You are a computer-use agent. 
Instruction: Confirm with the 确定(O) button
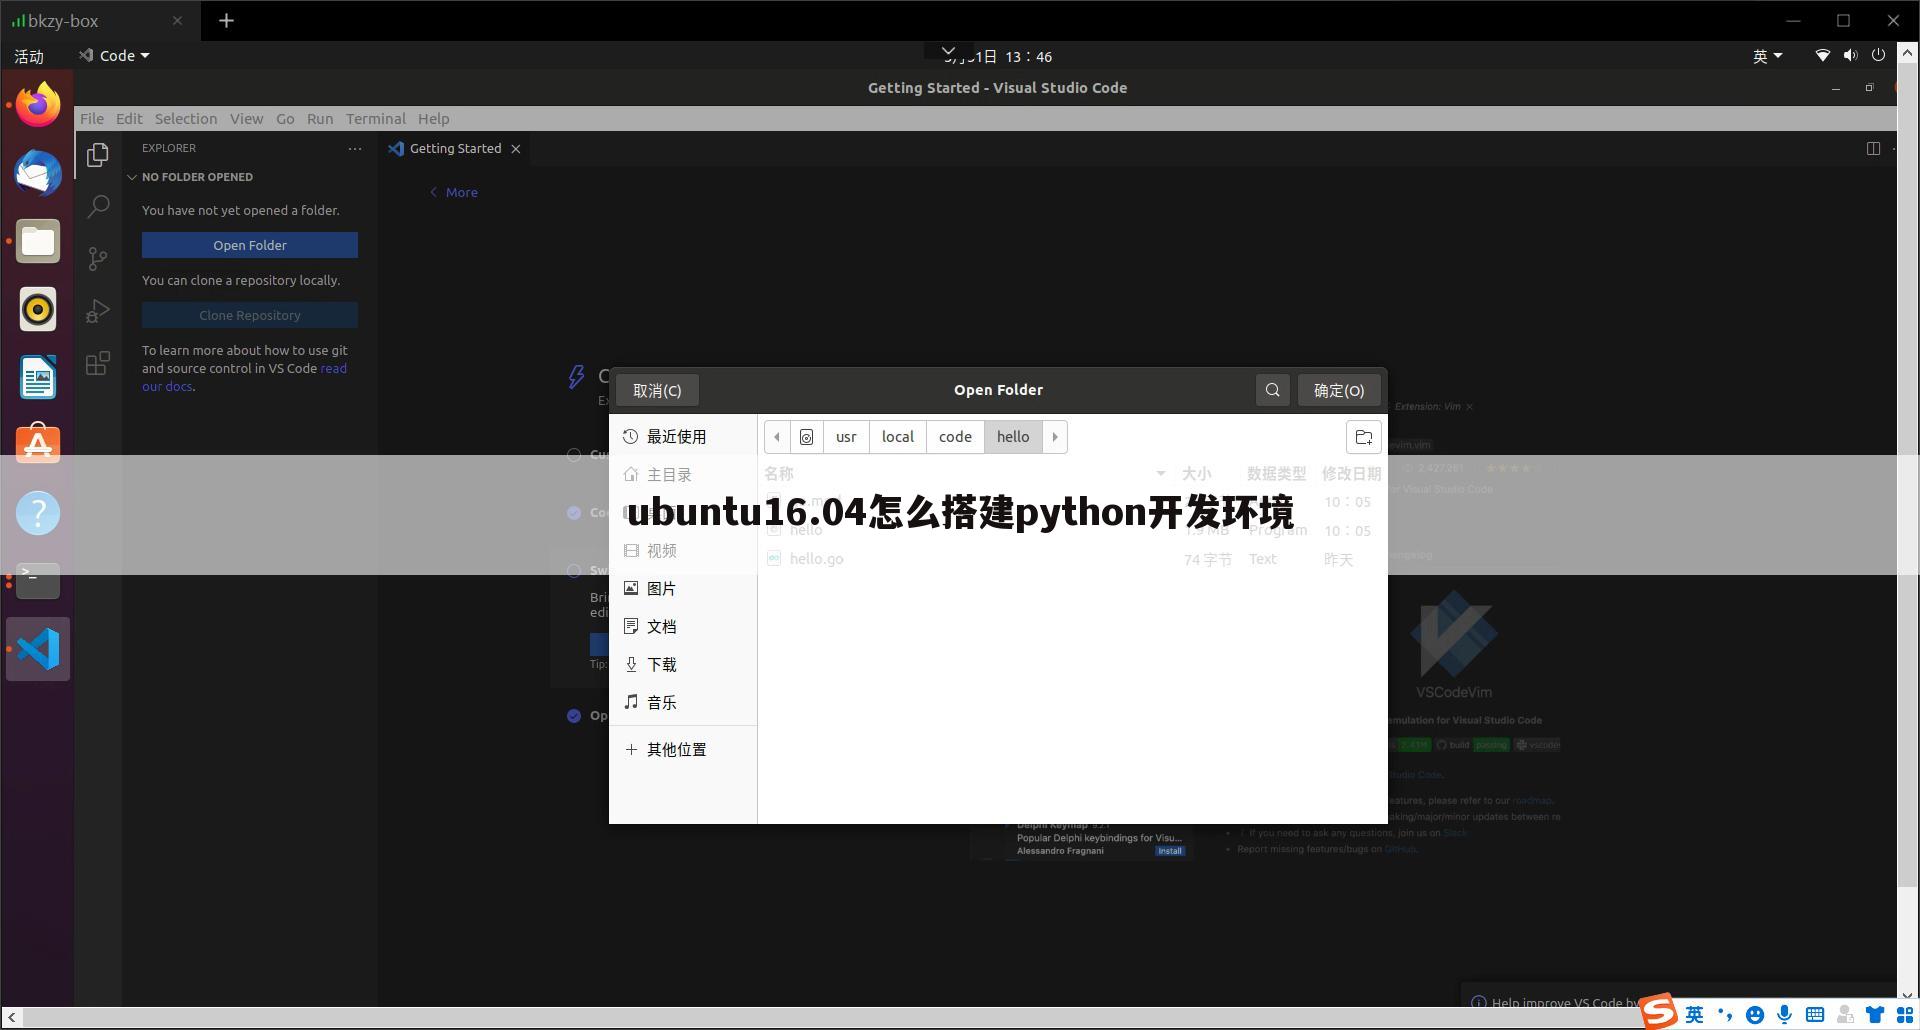click(1339, 390)
